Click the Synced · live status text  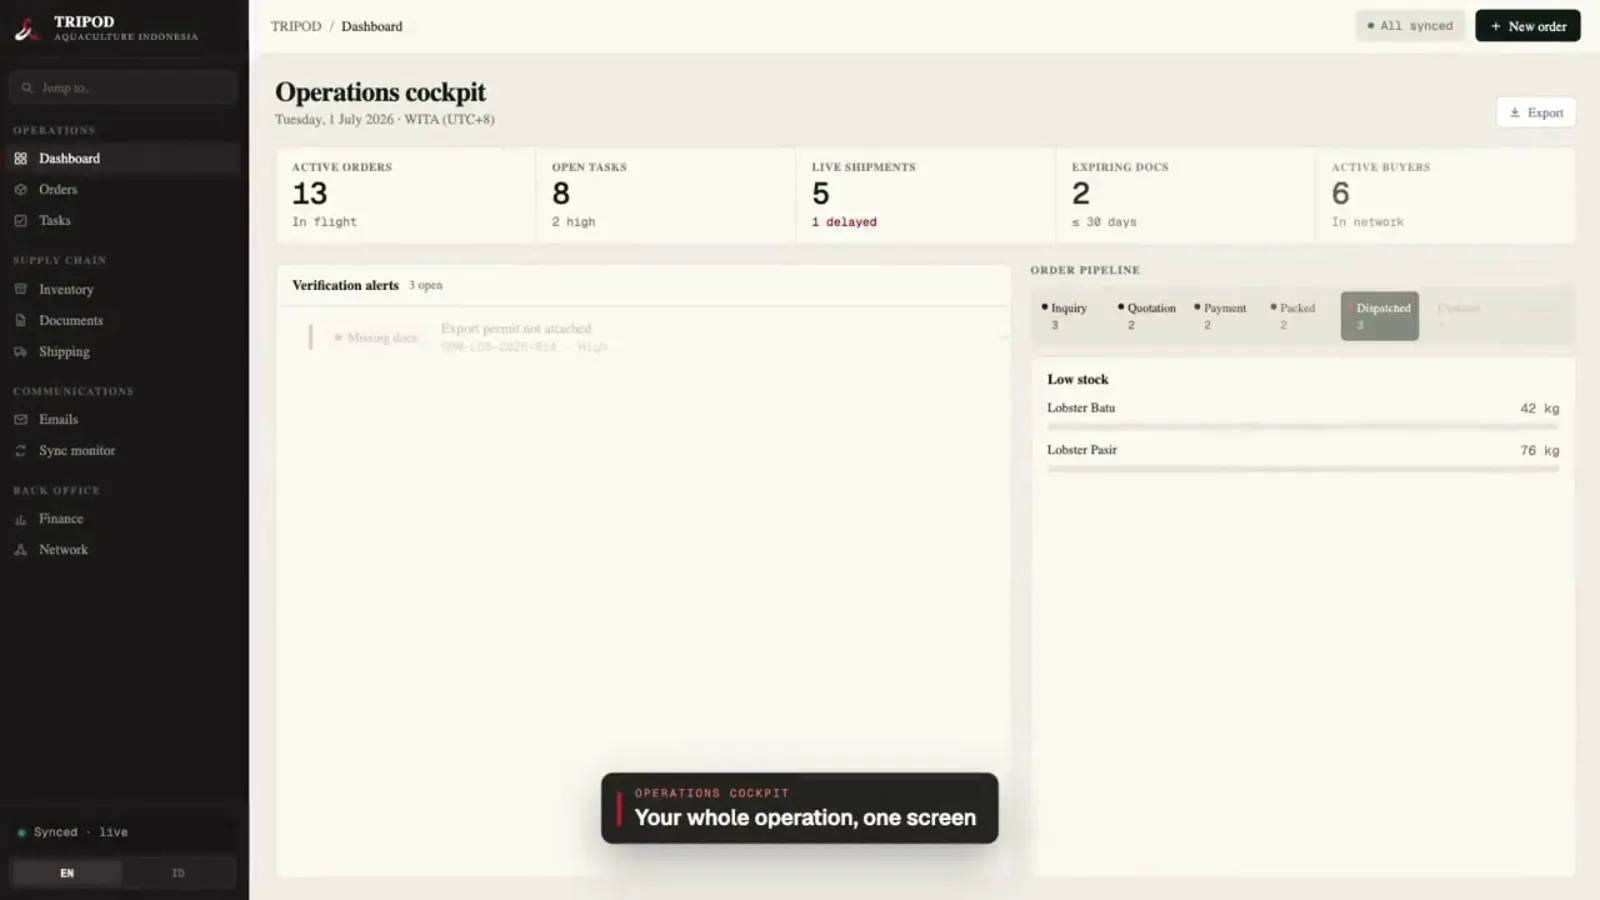point(80,832)
